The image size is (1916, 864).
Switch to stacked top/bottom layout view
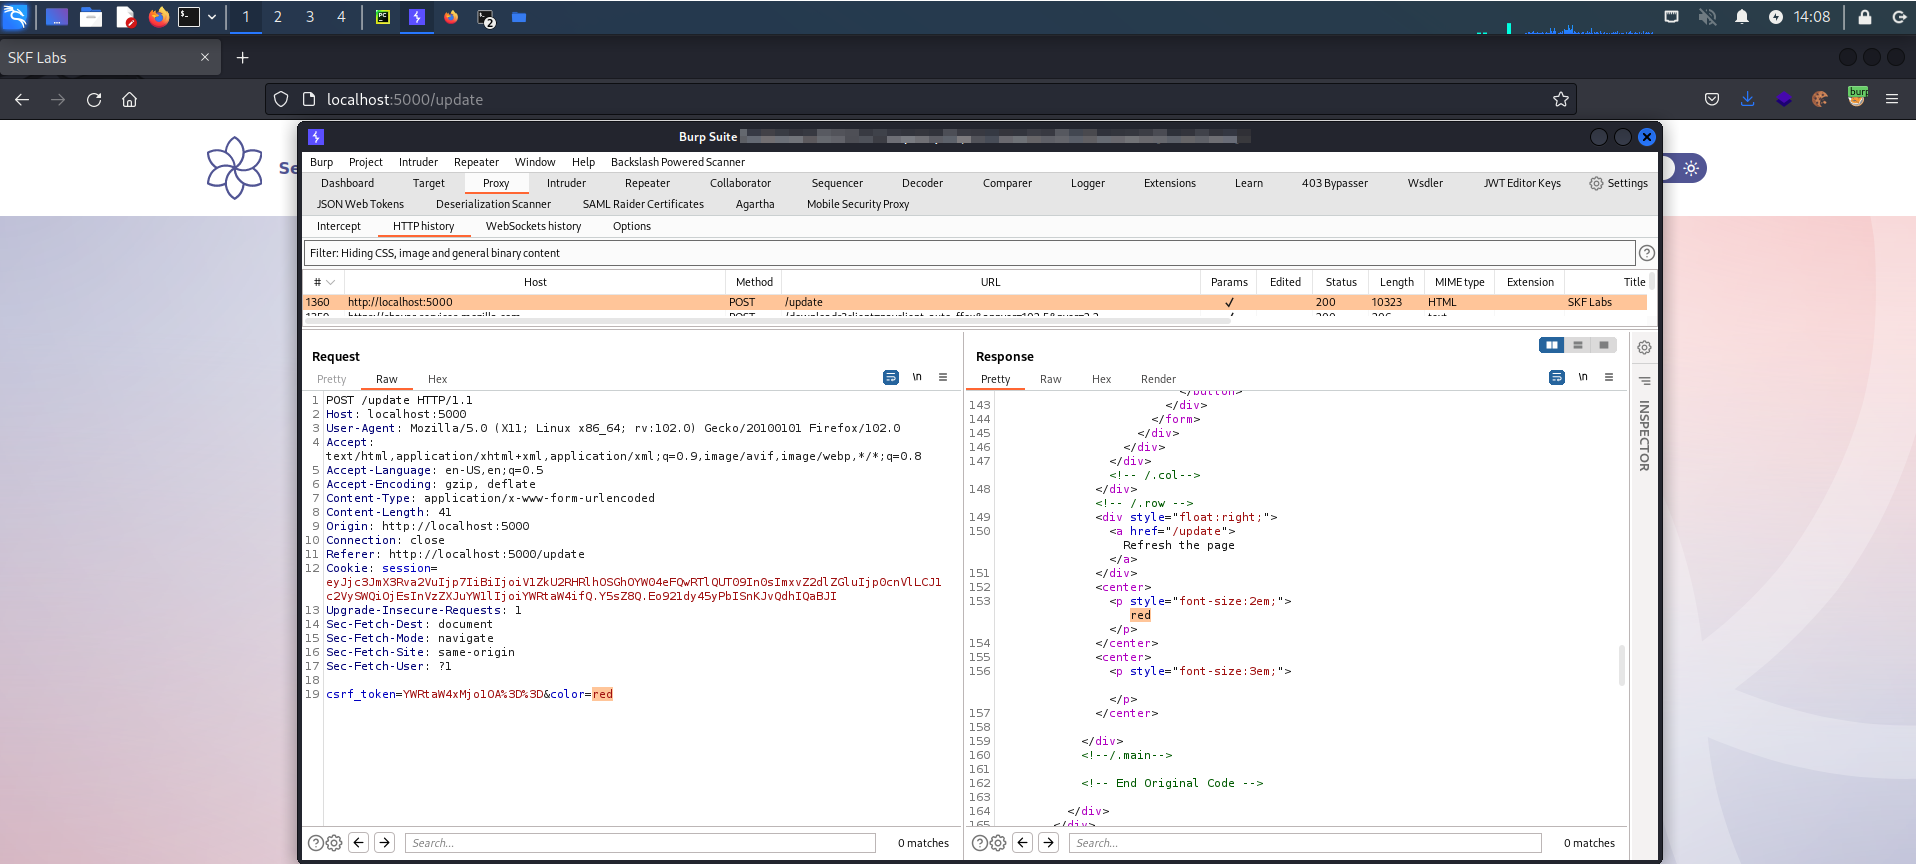(x=1577, y=345)
